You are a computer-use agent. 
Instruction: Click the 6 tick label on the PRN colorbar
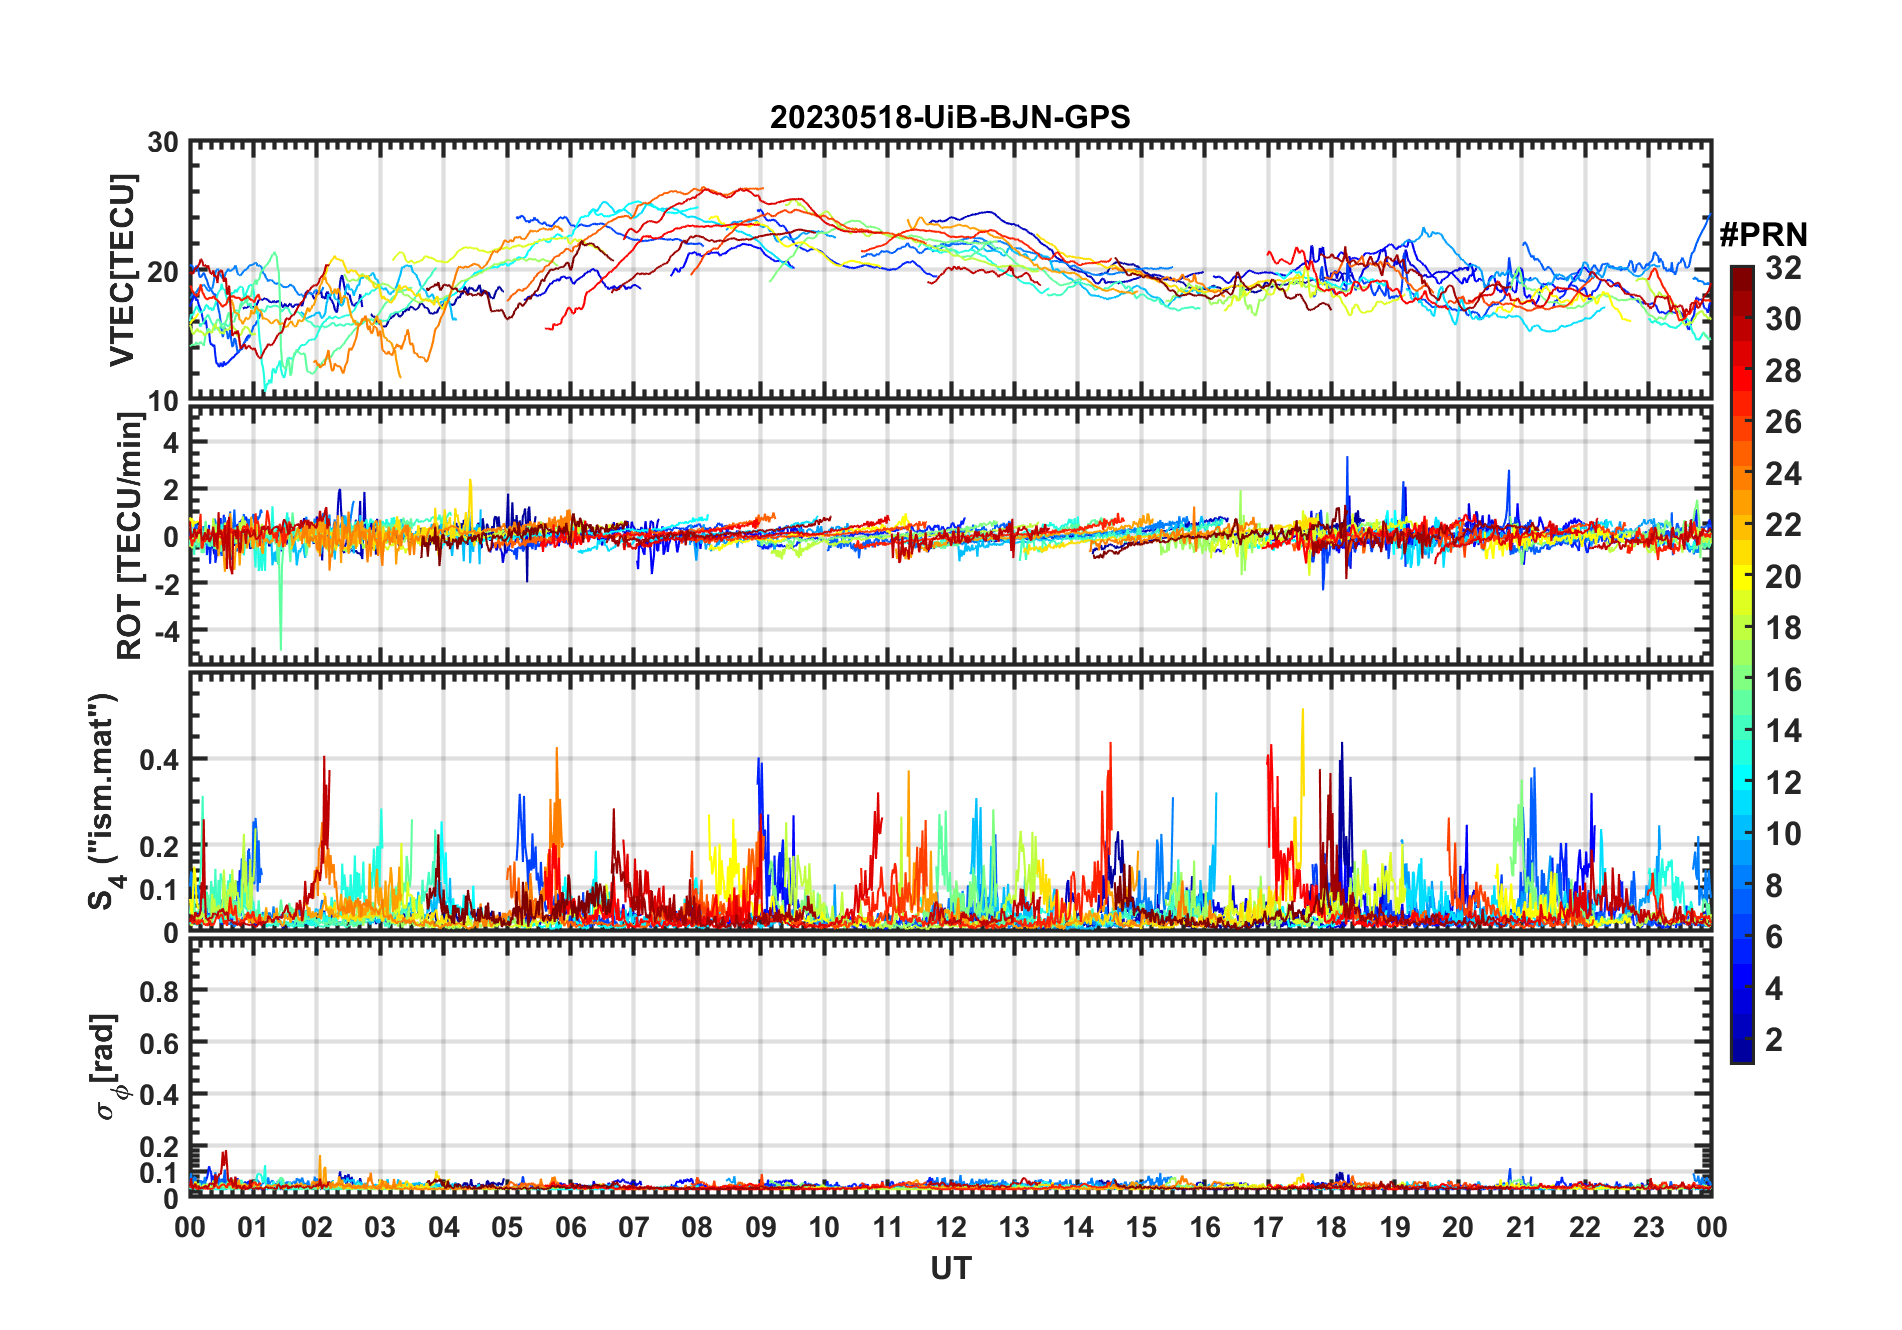[1774, 936]
